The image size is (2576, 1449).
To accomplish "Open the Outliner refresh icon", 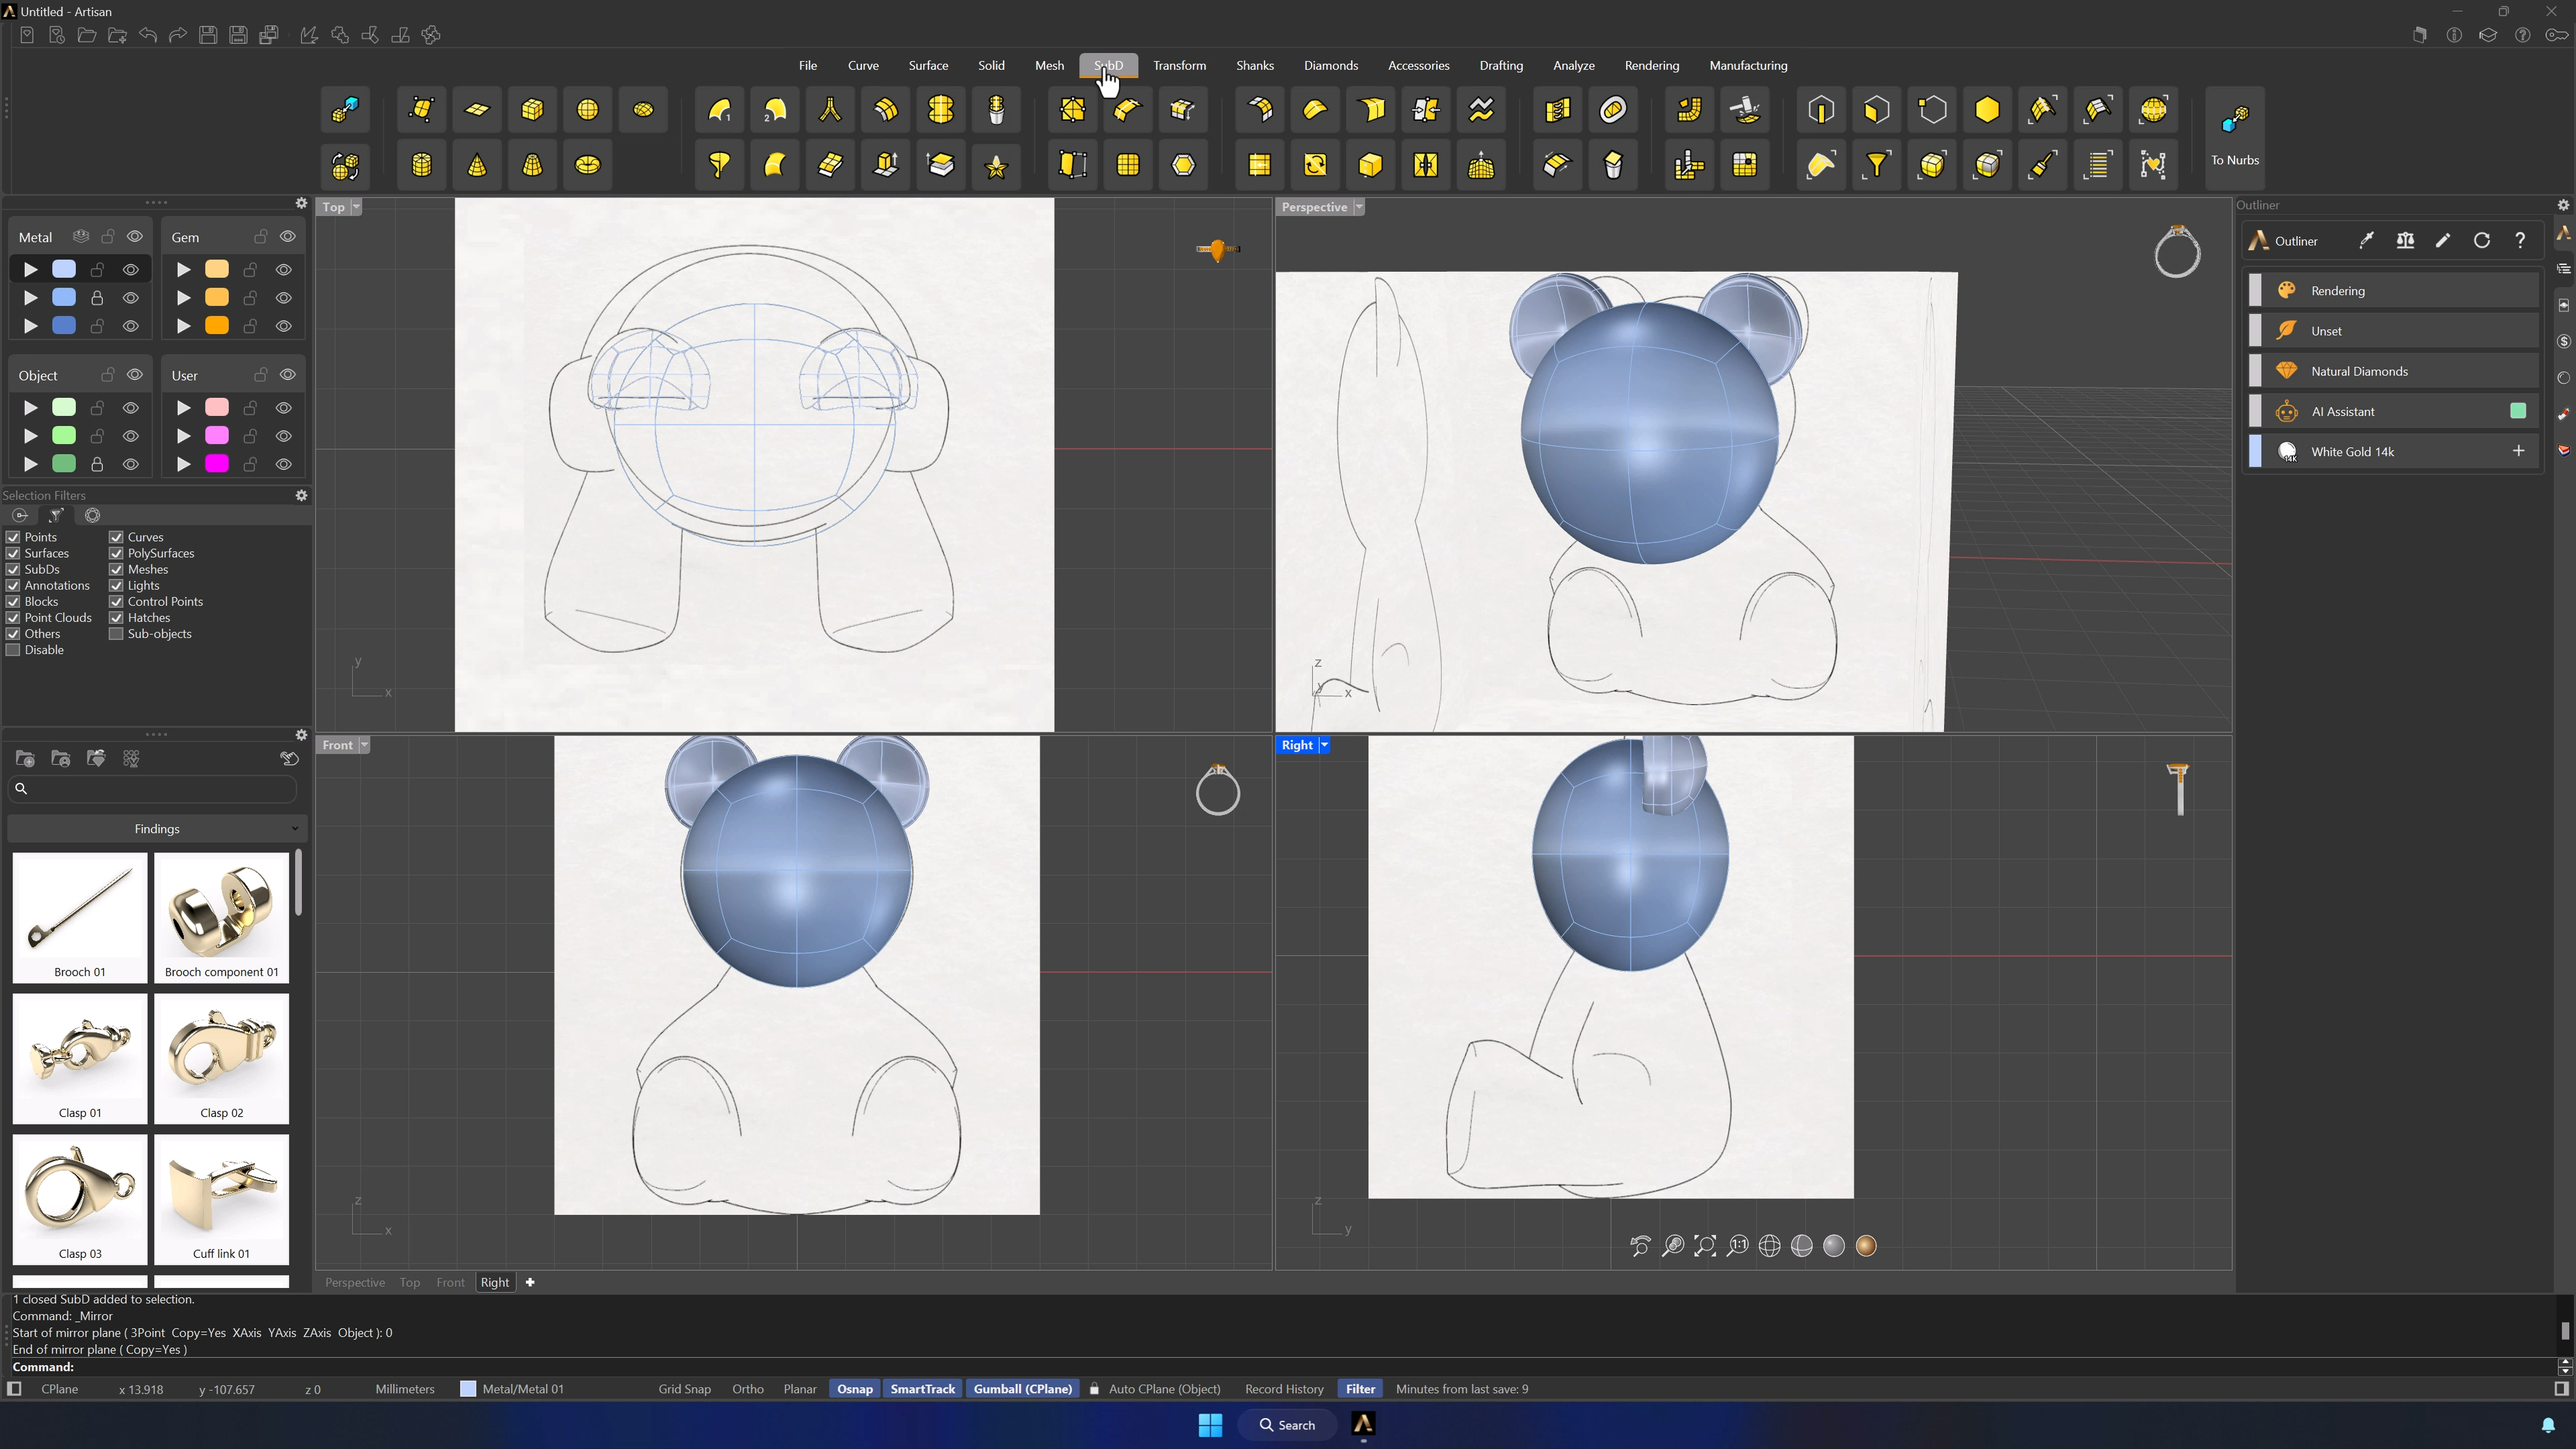I will [2481, 241].
